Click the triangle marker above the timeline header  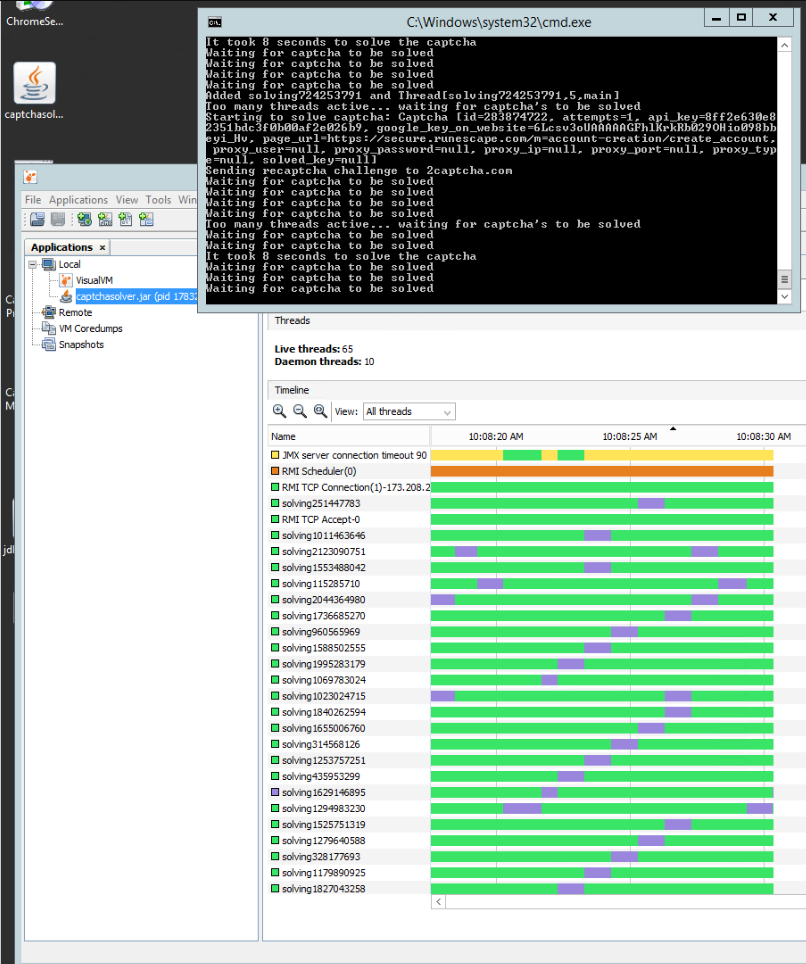pos(673,428)
